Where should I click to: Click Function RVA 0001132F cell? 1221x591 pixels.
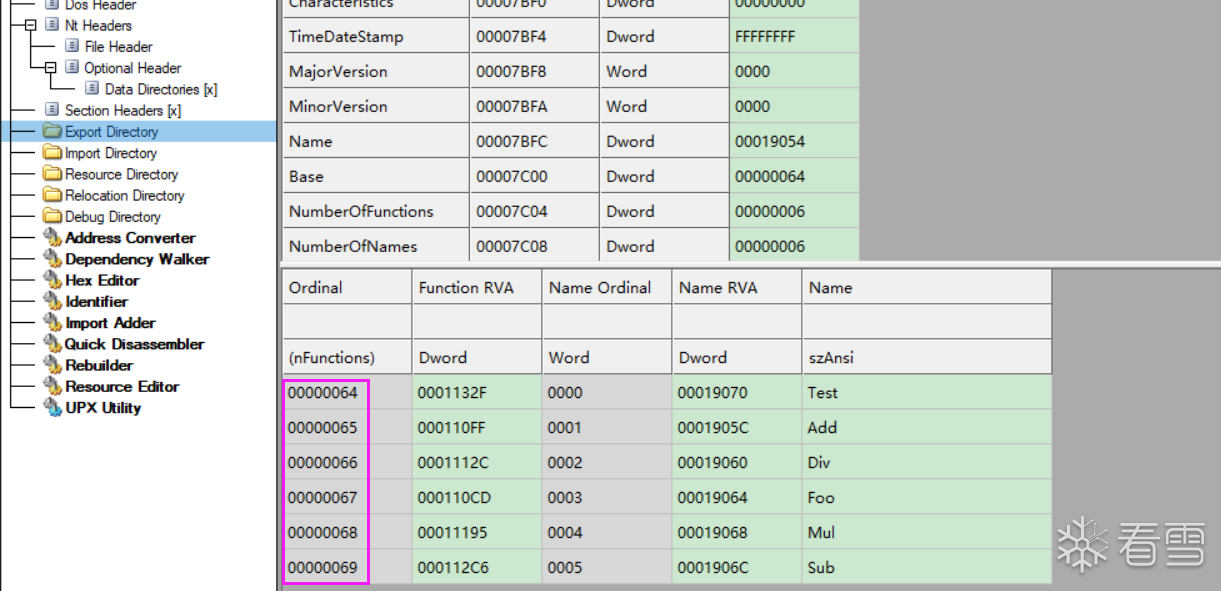(x=477, y=392)
